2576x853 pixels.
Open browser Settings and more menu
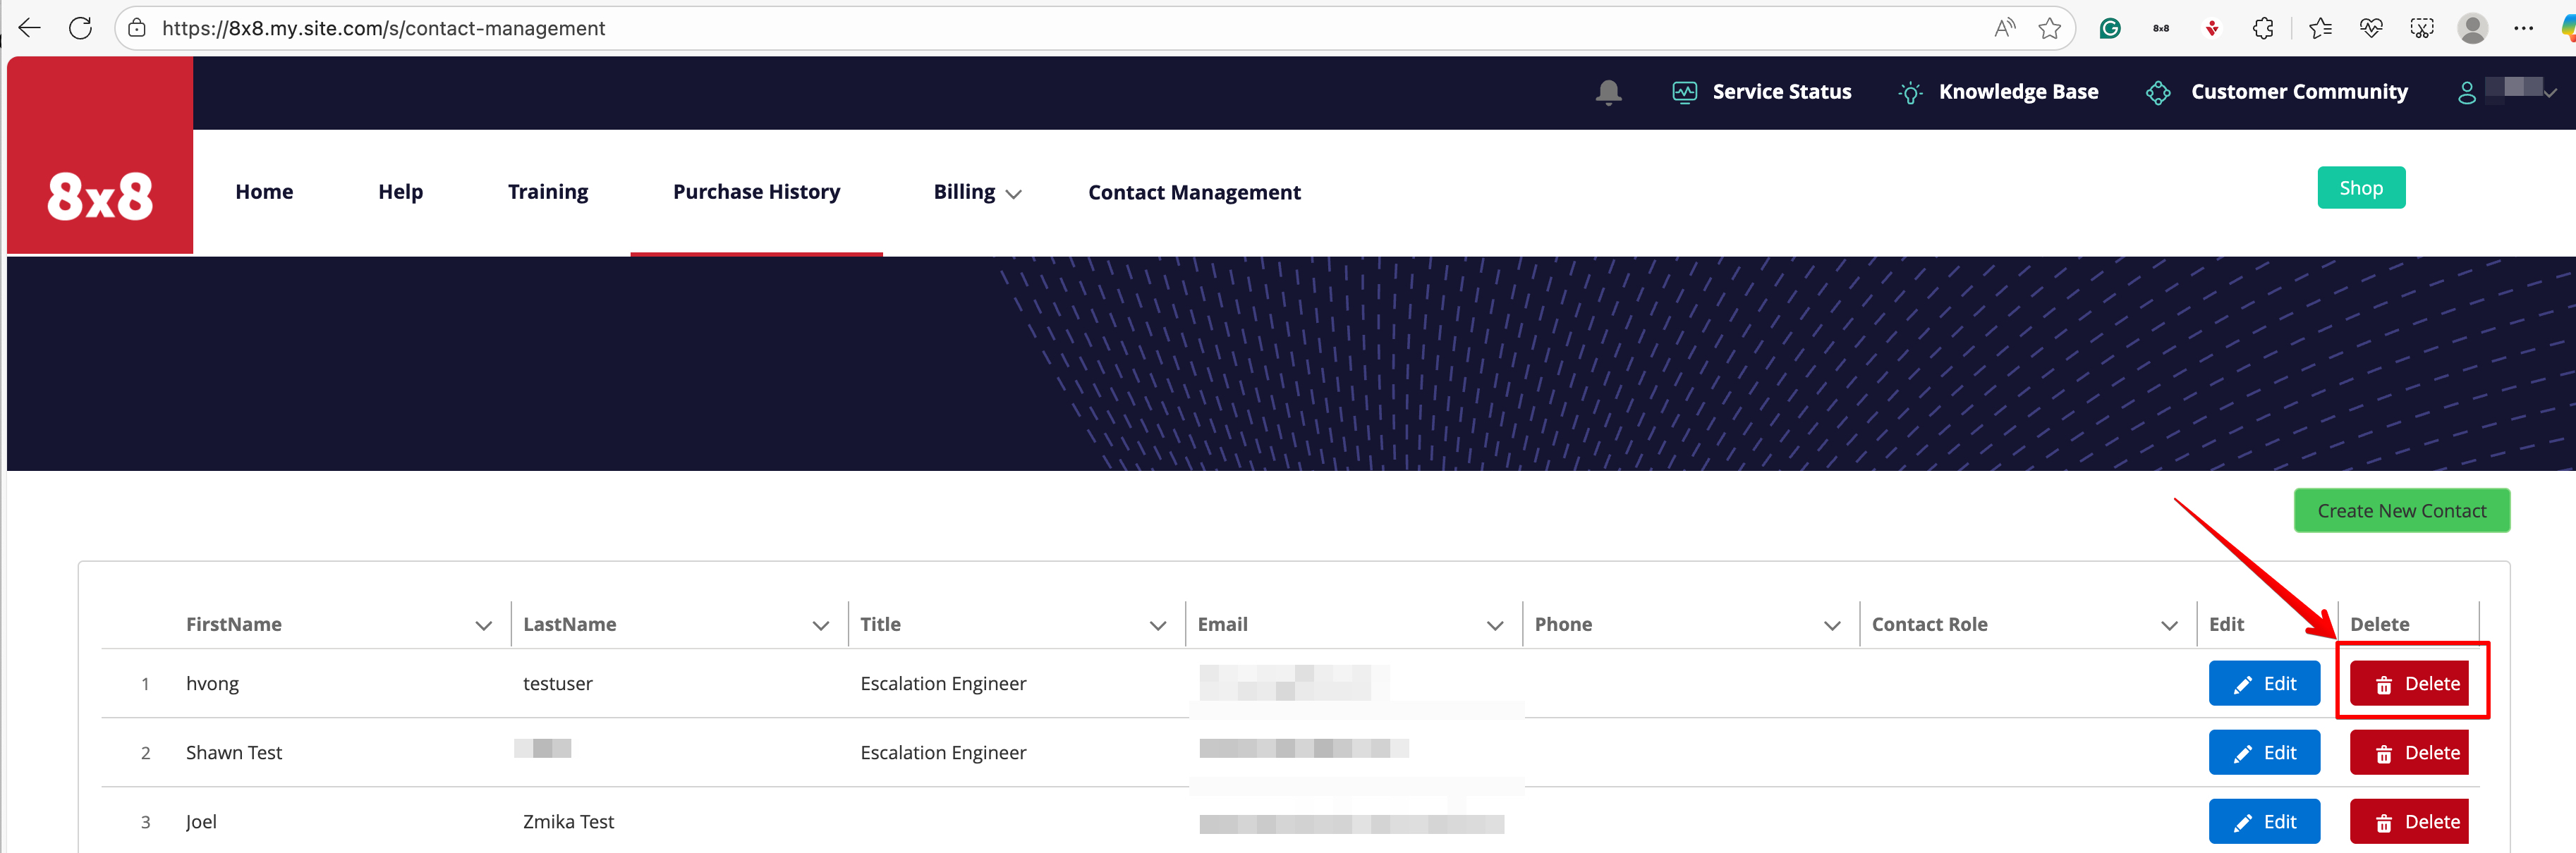tap(2523, 28)
